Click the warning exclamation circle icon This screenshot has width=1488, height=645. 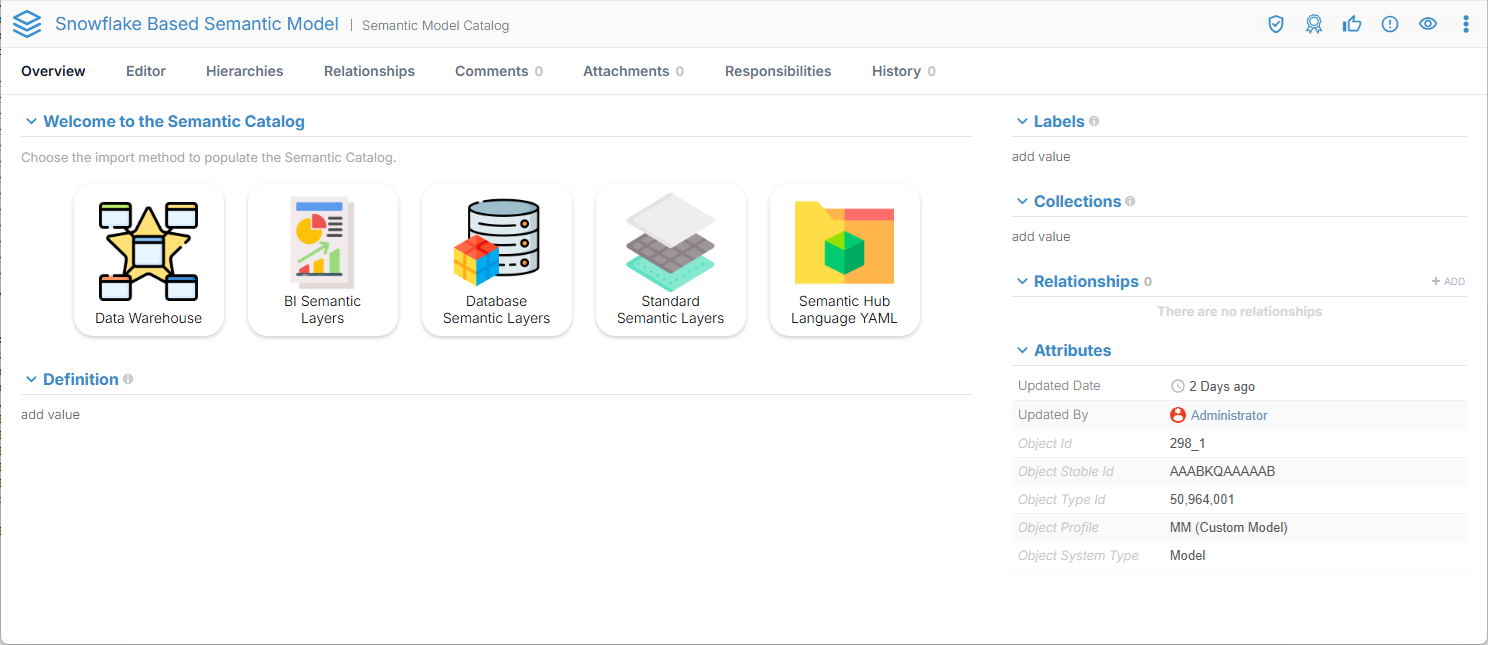1390,24
